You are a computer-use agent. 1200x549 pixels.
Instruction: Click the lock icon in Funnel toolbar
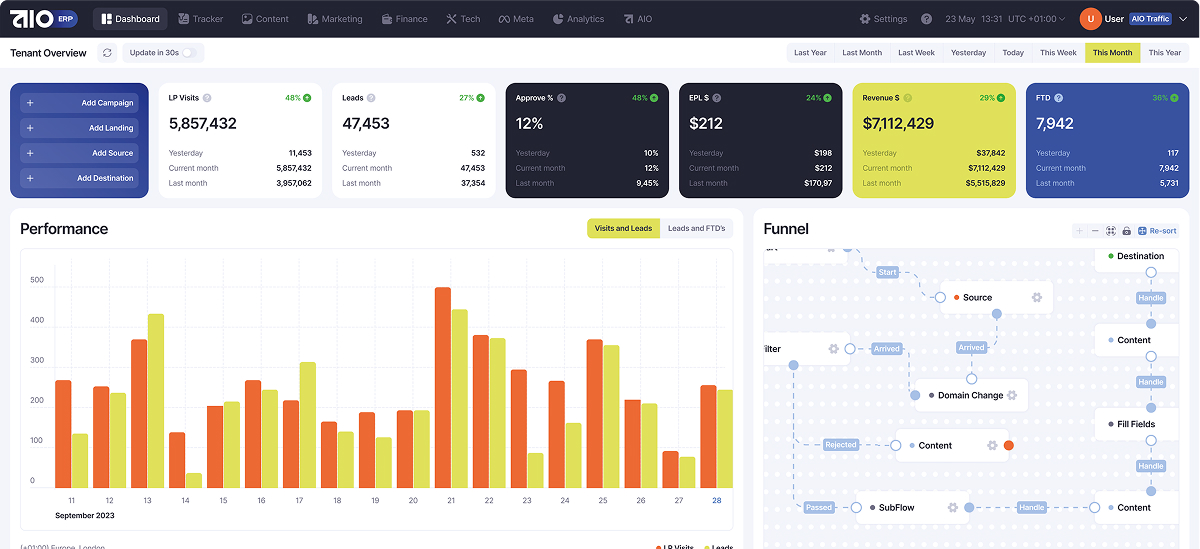(x=1126, y=231)
